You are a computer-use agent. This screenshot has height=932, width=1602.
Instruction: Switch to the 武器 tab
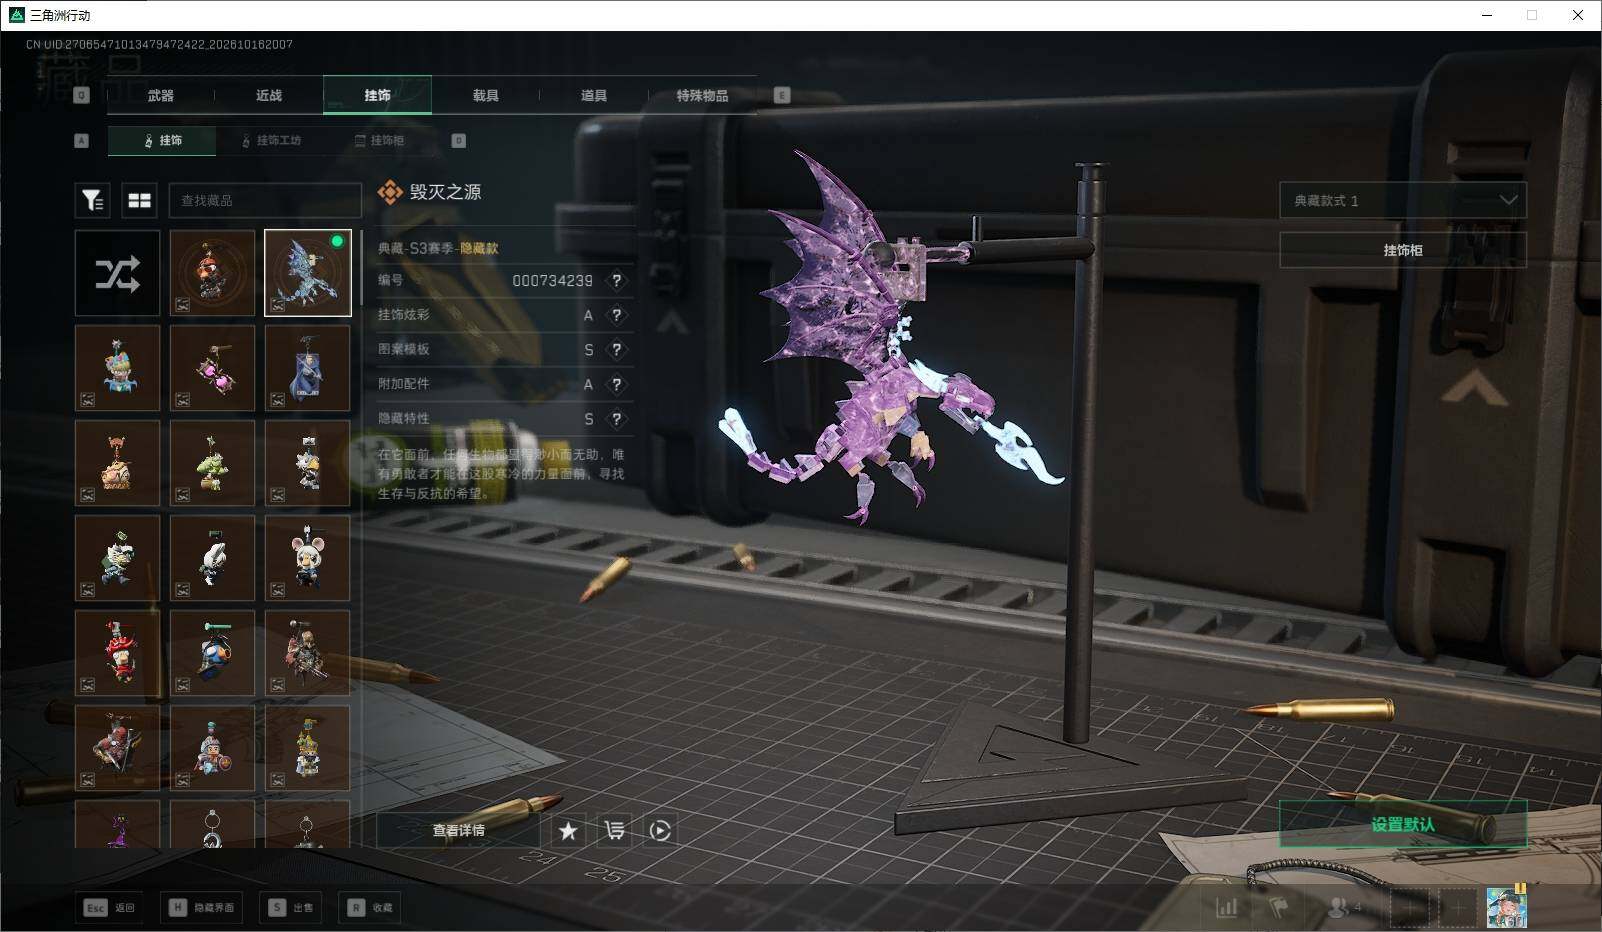[160, 95]
